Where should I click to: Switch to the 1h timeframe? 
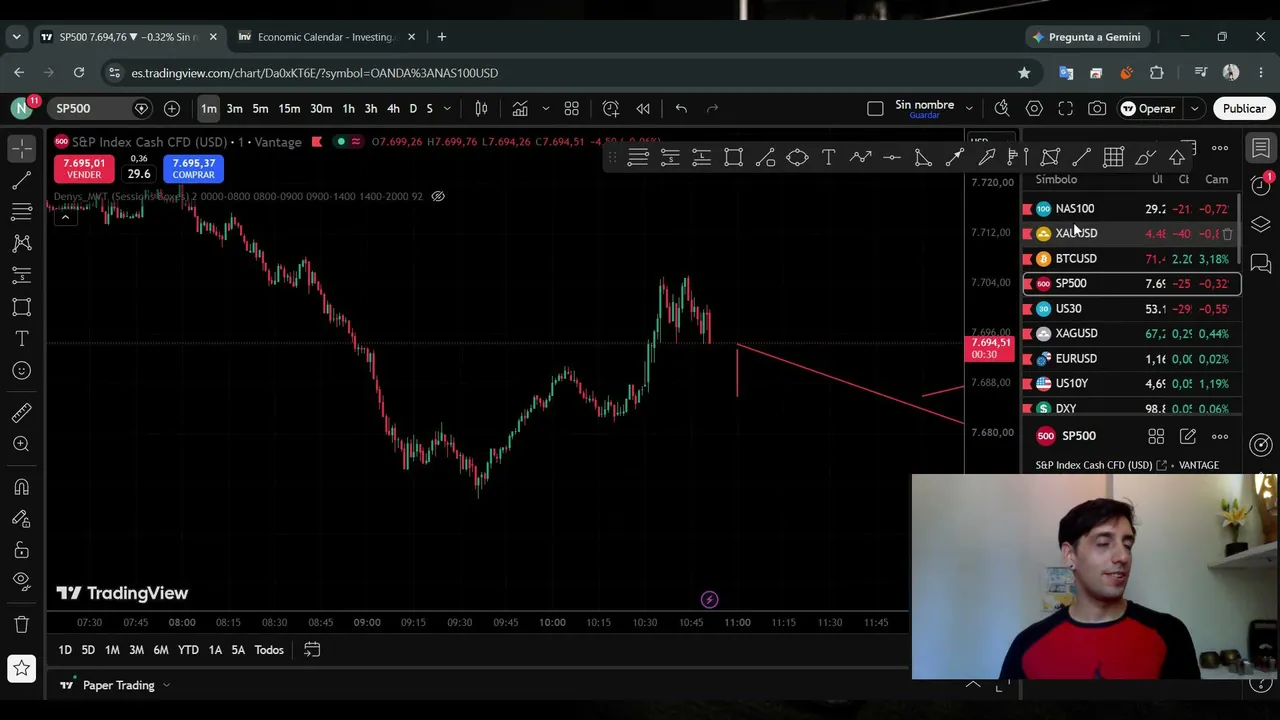click(348, 108)
